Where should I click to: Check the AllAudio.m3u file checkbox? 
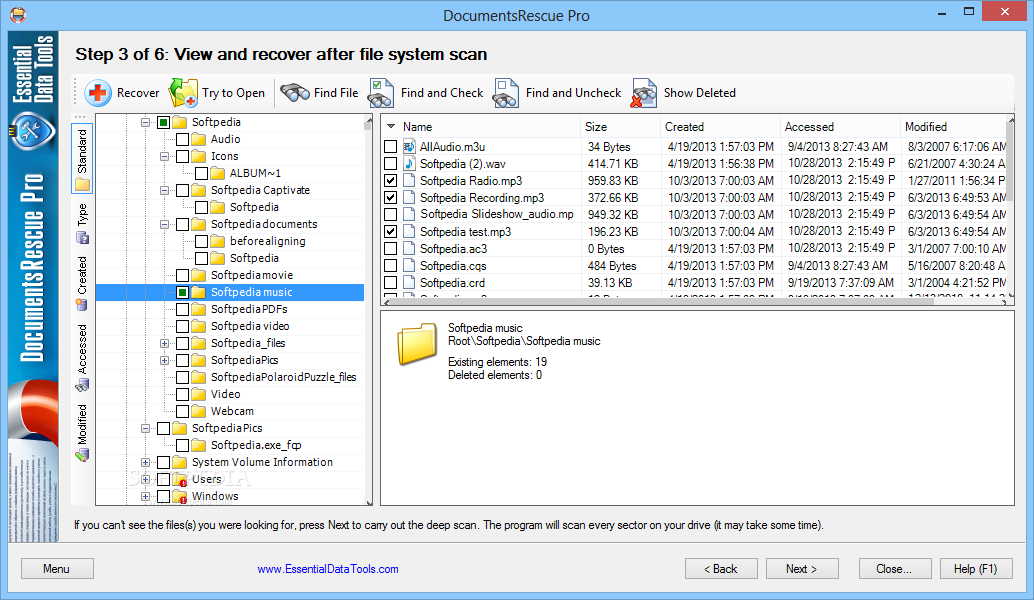390,146
